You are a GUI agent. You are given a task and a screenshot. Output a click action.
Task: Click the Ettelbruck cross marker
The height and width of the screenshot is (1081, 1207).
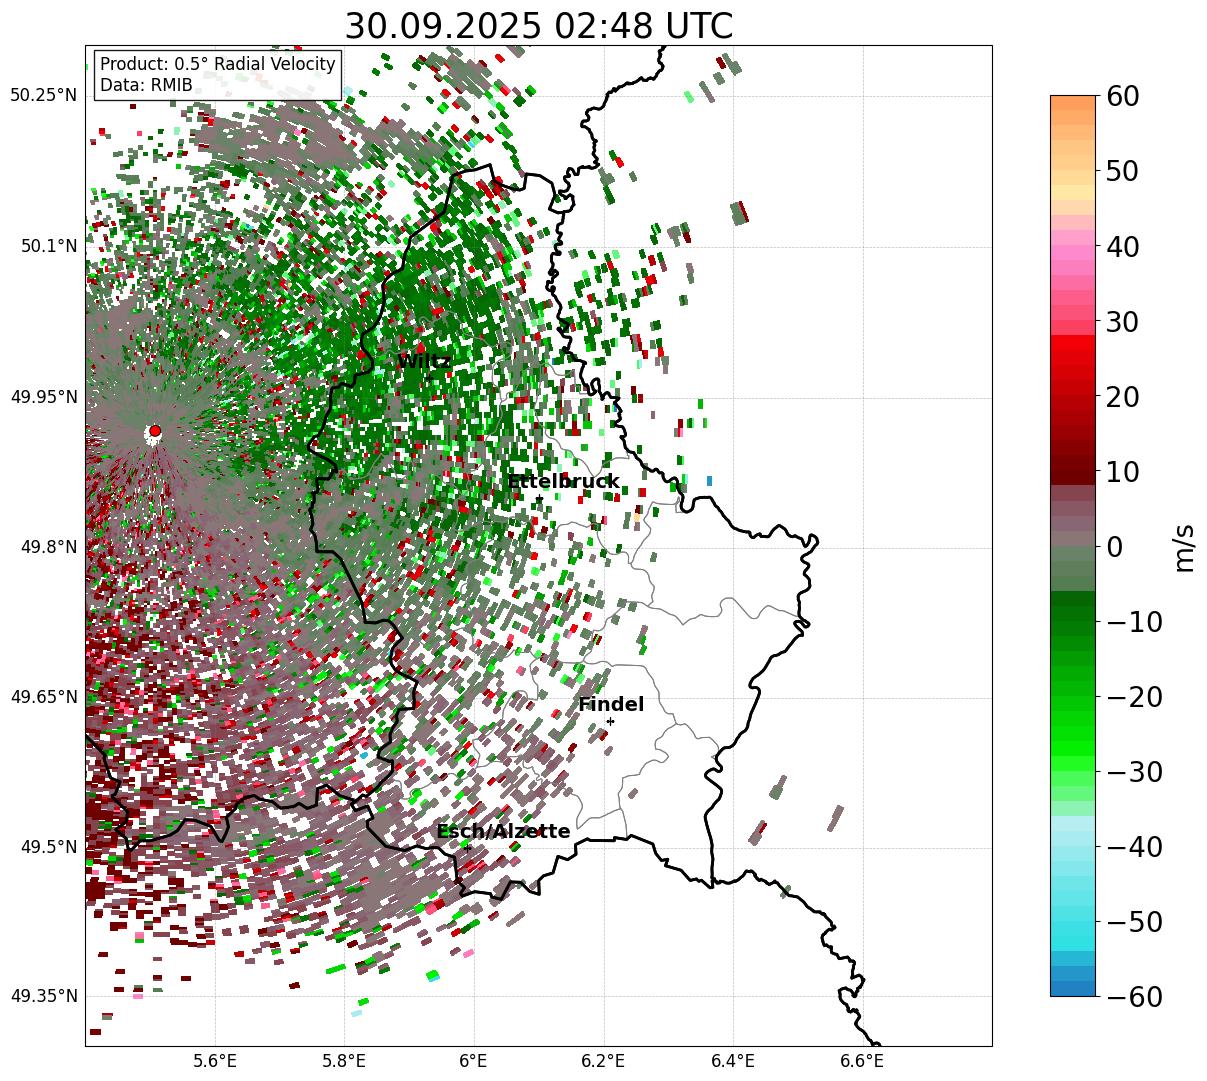point(539,499)
